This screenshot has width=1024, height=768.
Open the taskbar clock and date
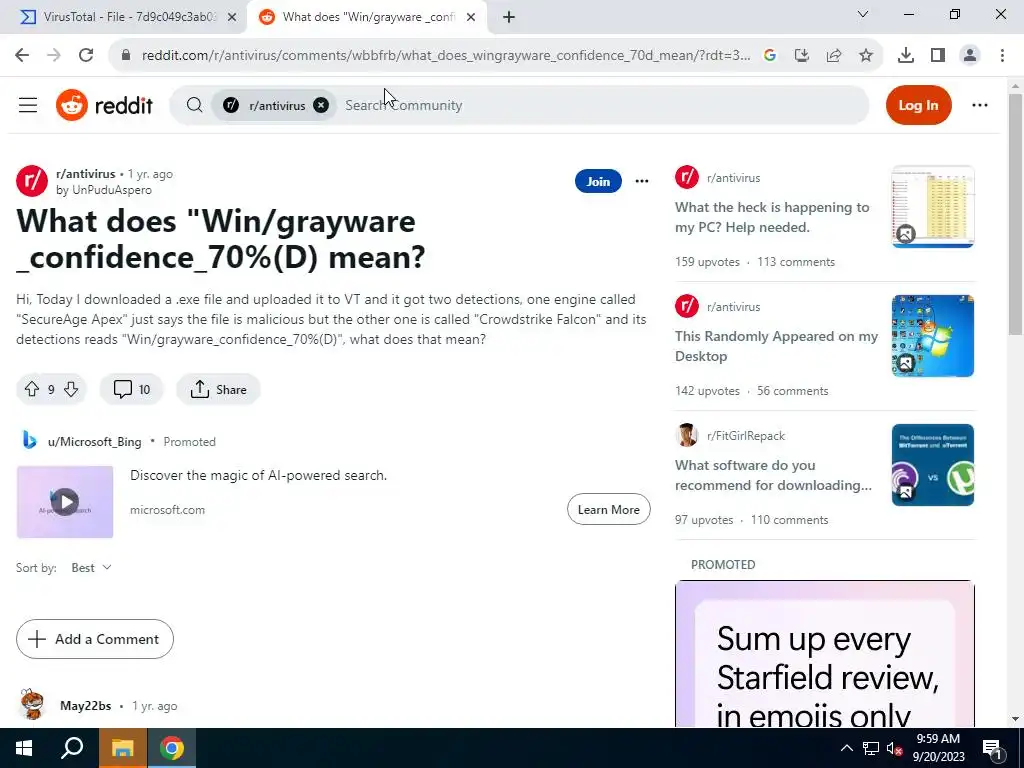click(x=938, y=748)
